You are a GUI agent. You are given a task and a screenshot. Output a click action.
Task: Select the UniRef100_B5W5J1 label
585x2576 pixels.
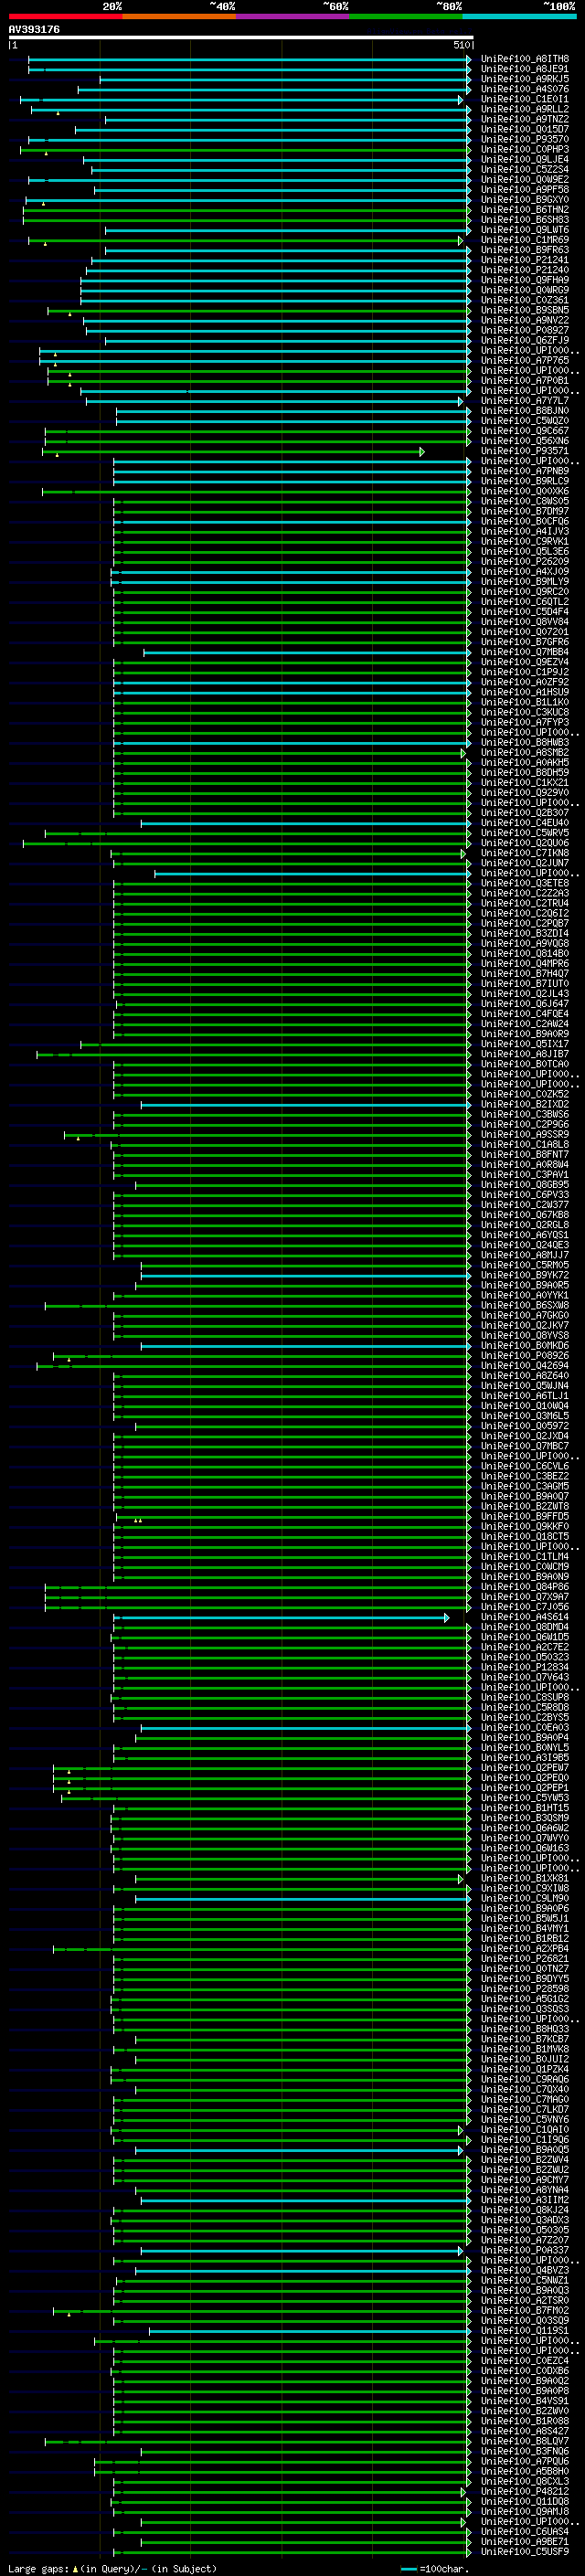pyautogui.click(x=525, y=1918)
